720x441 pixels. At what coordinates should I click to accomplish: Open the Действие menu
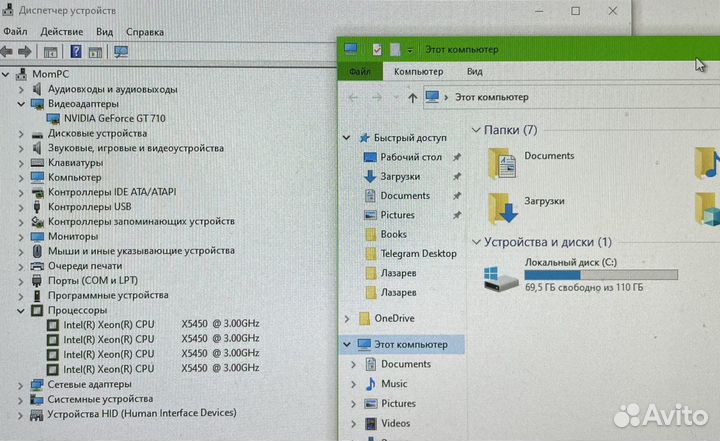[62, 32]
